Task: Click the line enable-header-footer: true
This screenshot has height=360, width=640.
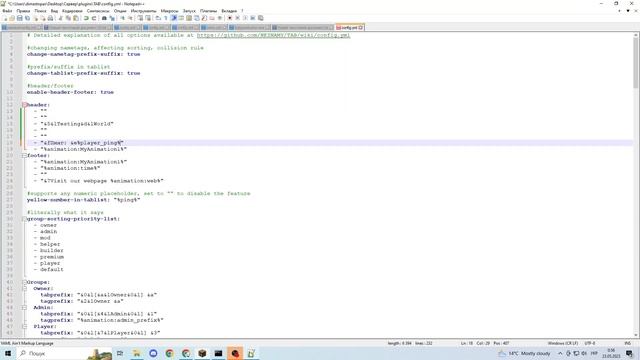Action: [70, 92]
